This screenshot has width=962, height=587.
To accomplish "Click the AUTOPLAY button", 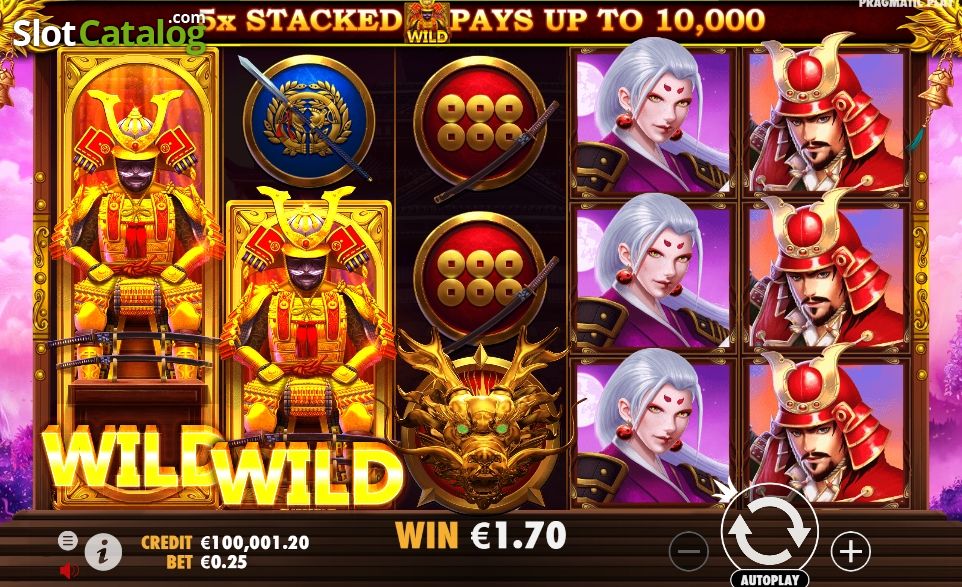I will click(769, 579).
